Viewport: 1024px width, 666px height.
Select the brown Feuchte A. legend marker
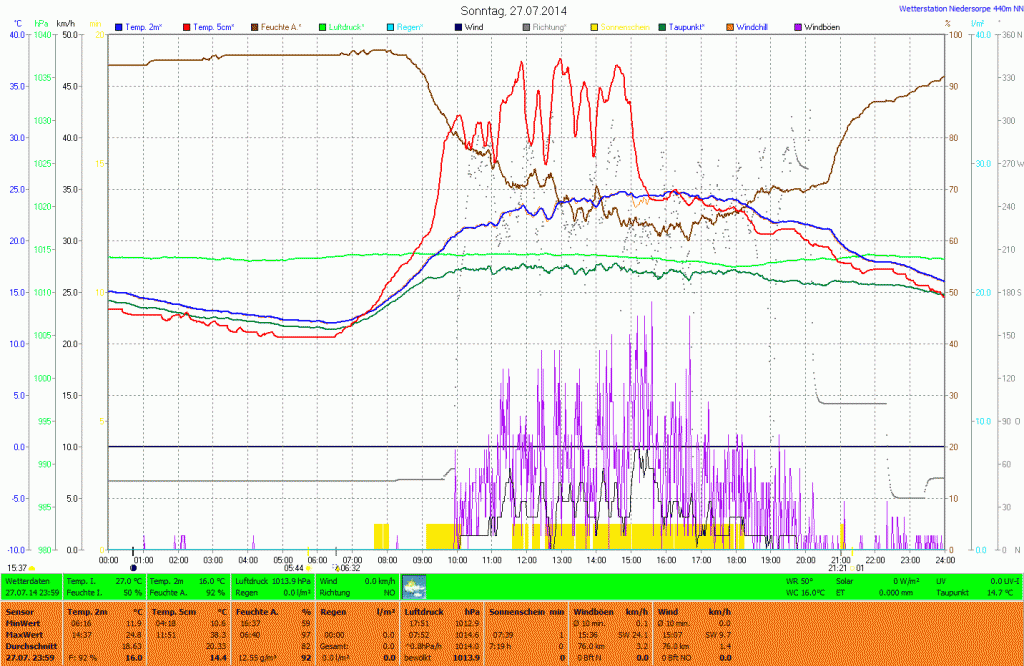pyautogui.click(x=254, y=27)
